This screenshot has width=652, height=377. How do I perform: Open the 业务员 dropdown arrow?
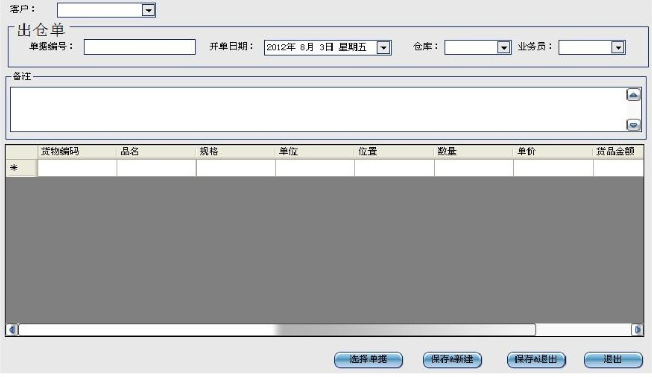click(618, 47)
